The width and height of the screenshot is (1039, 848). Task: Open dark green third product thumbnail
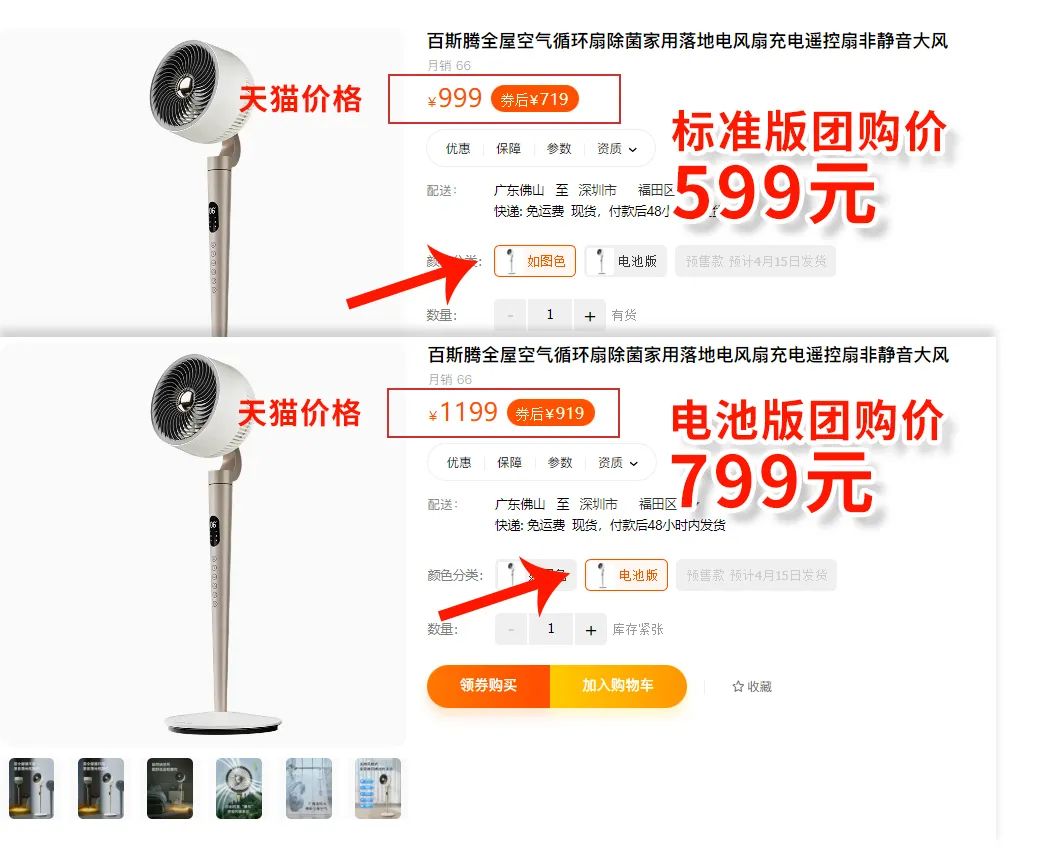click(x=170, y=788)
